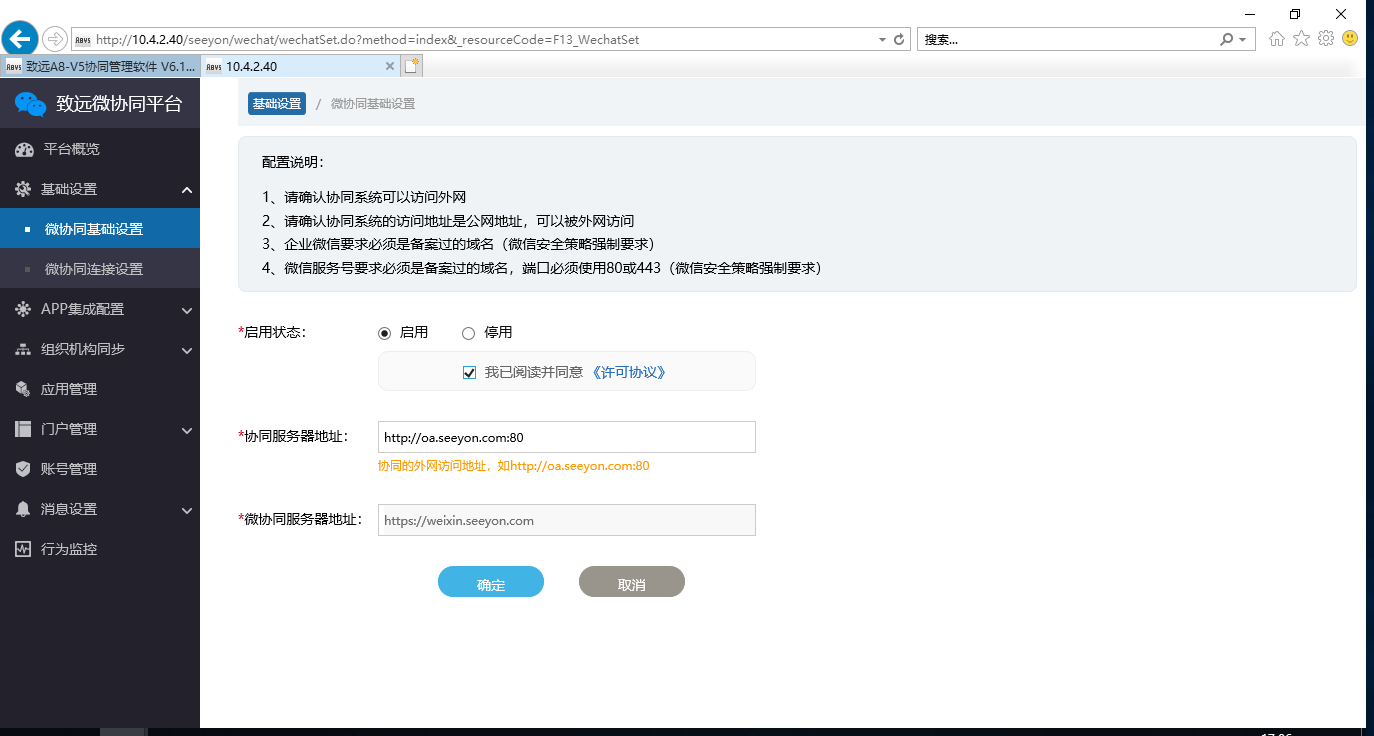Screen dimensions: 1374x736
Task: Open 账号管理 in the sidebar
Action: [100, 469]
